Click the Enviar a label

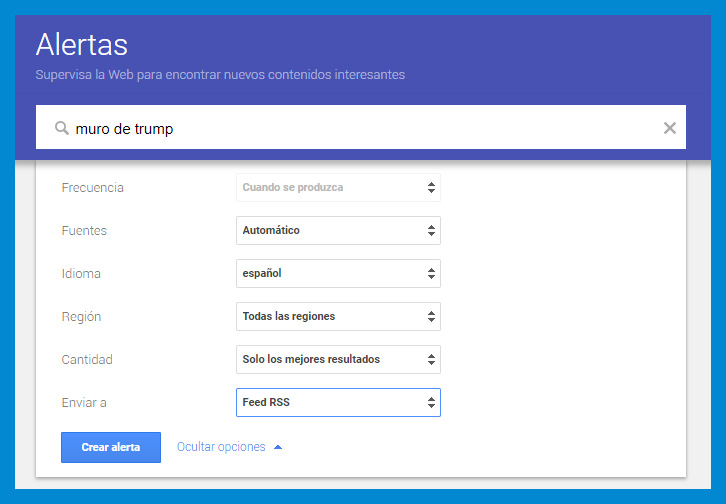pyautogui.click(x=84, y=403)
